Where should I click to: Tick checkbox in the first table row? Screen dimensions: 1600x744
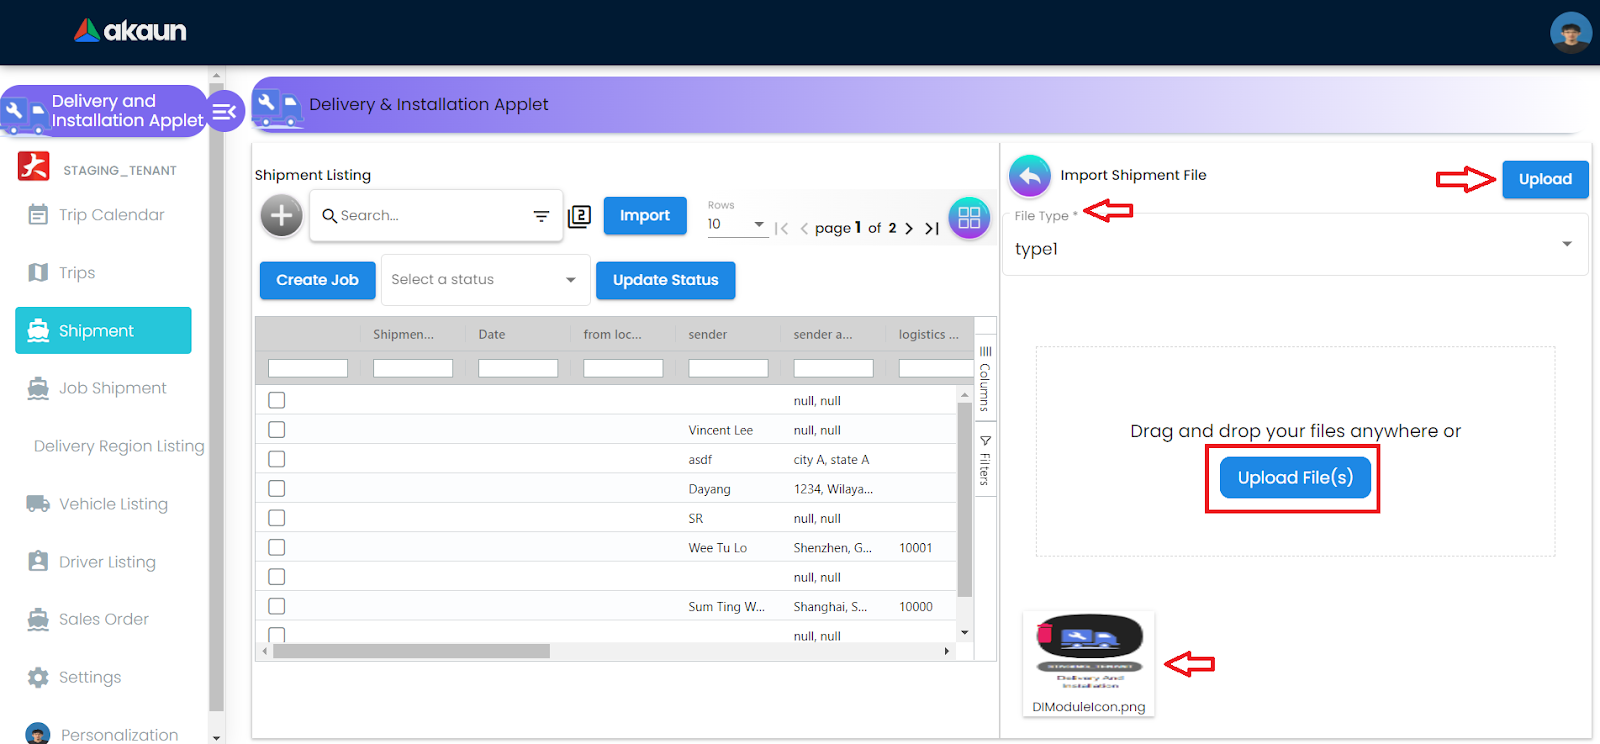[x=277, y=400]
